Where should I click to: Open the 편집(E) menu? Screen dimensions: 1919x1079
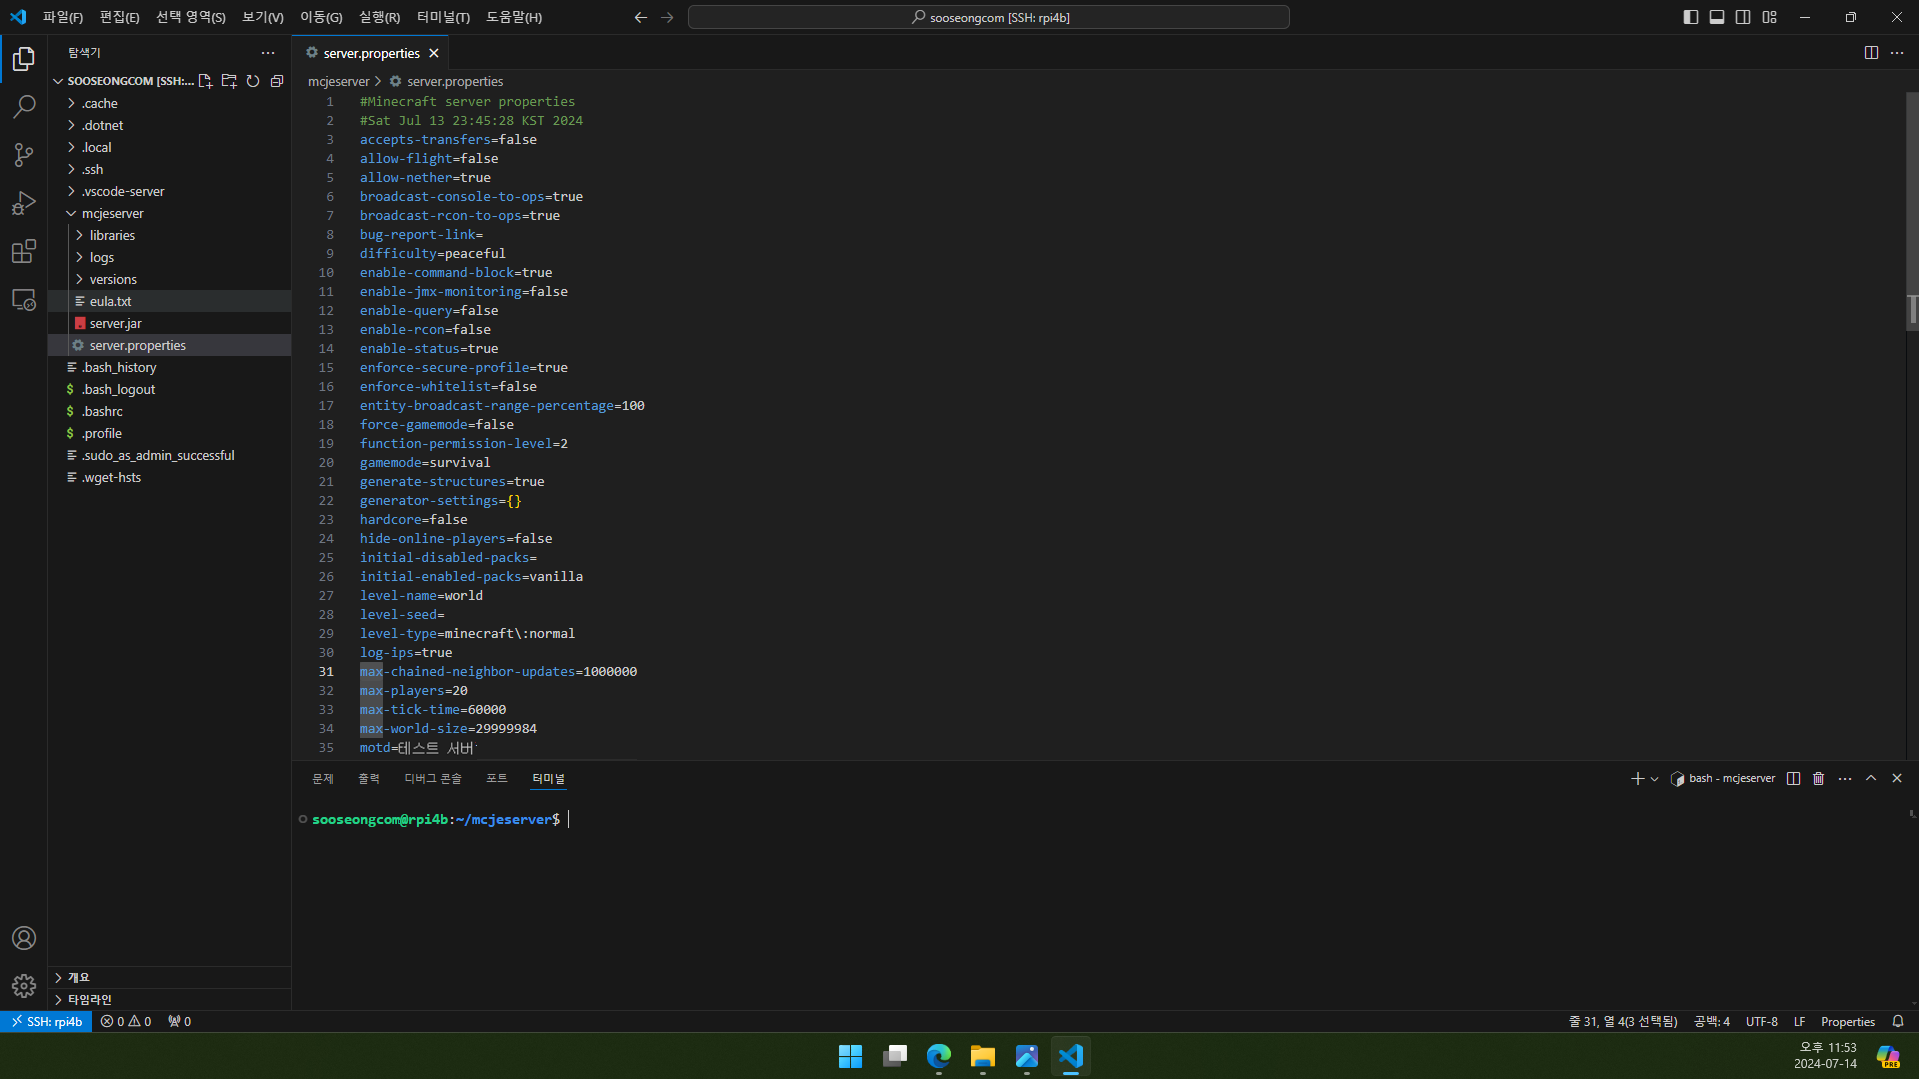pos(119,17)
